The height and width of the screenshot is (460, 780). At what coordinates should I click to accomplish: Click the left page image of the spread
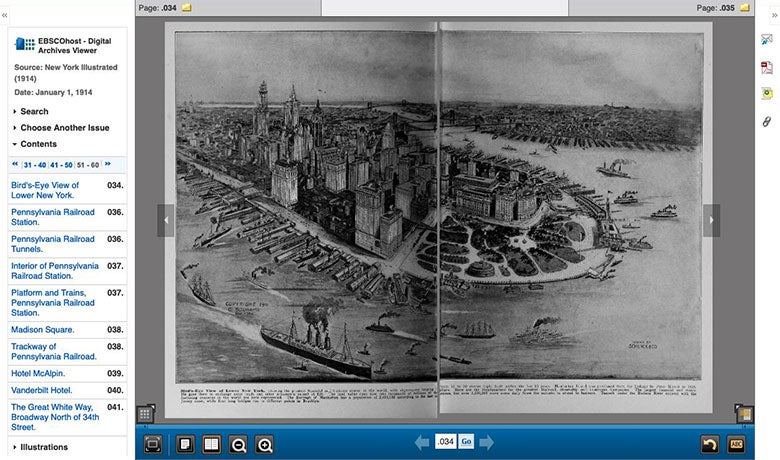pos(301,220)
